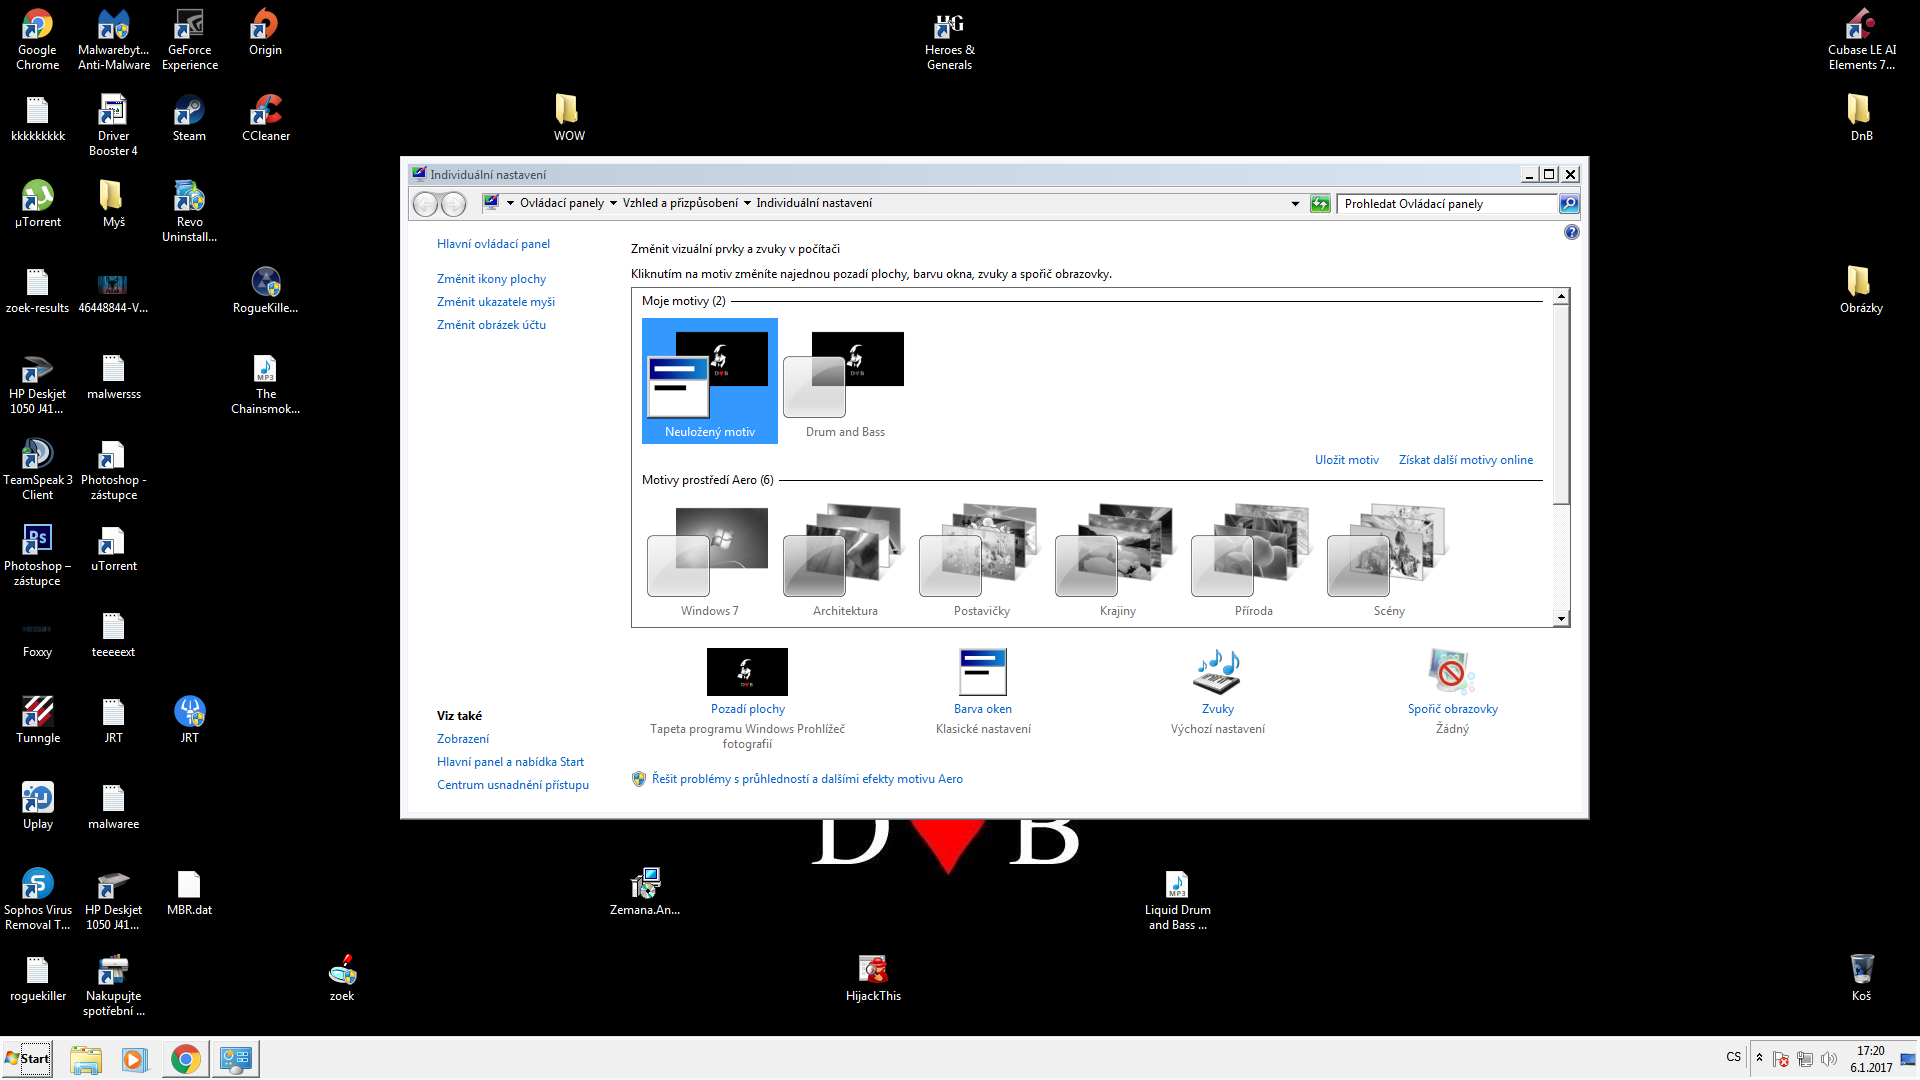
Task: Select the Drum and Bass theme
Action: [x=845, y=380]
